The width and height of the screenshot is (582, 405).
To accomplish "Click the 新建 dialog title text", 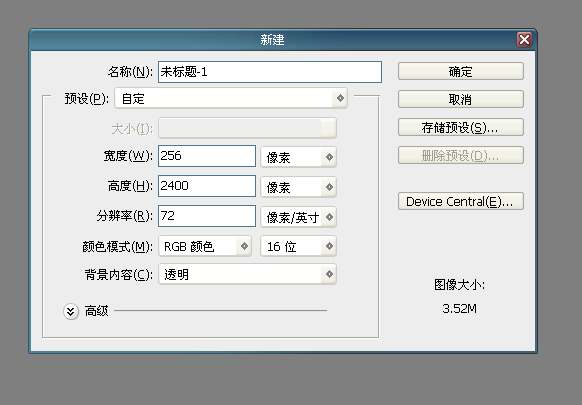I will pyautogui.click(x=272, y=40).
